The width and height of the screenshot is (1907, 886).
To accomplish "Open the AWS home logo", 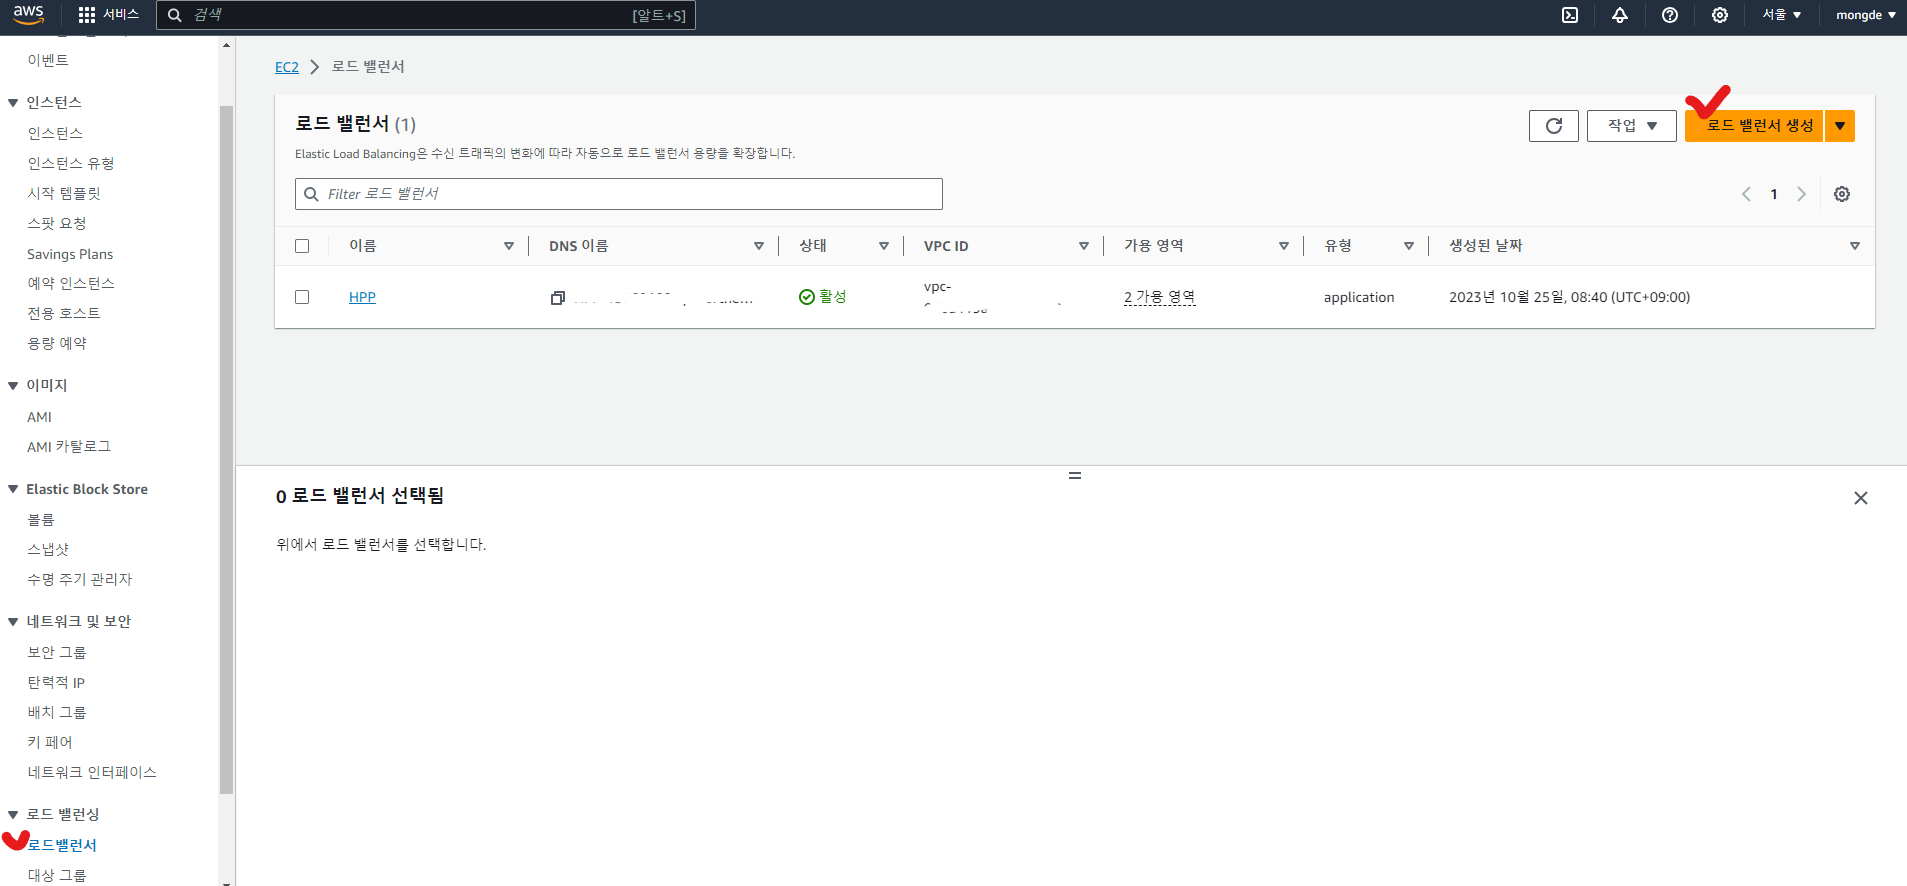I will [x=28, y=14].
